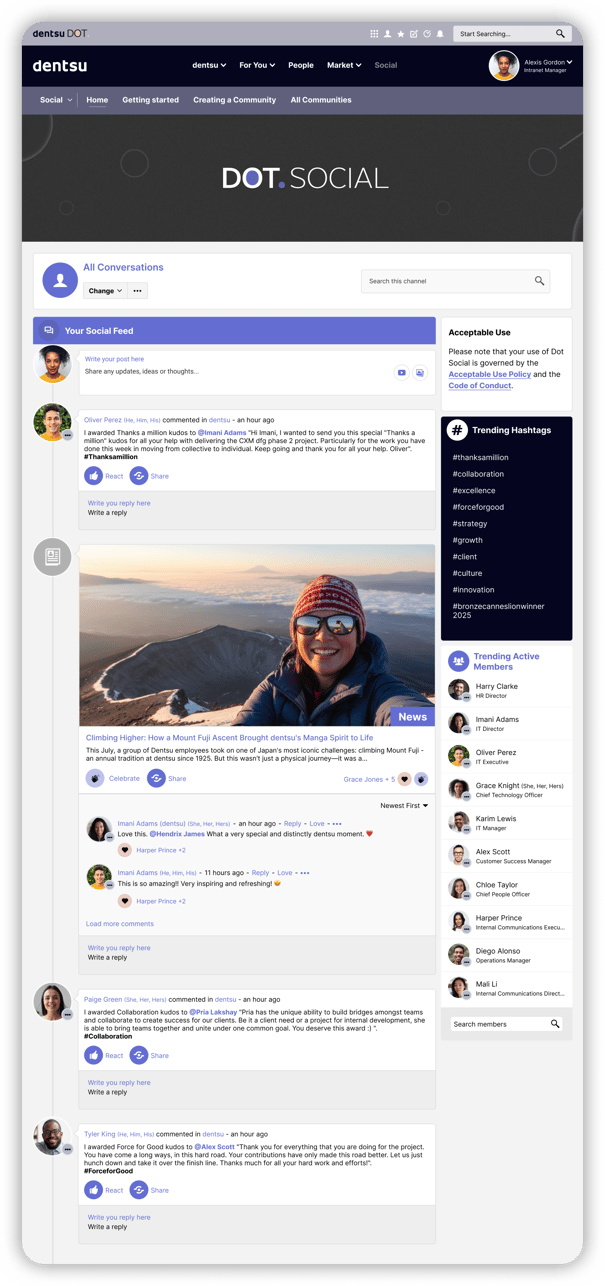Open Chloe Taylor member profile

point(497,885)
